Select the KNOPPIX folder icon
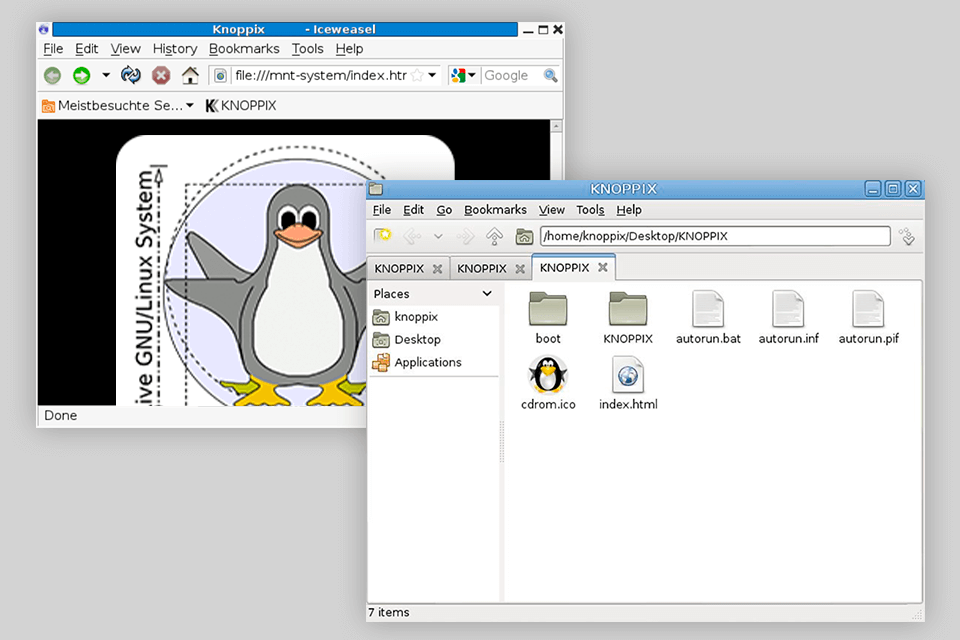 (628, 309)
